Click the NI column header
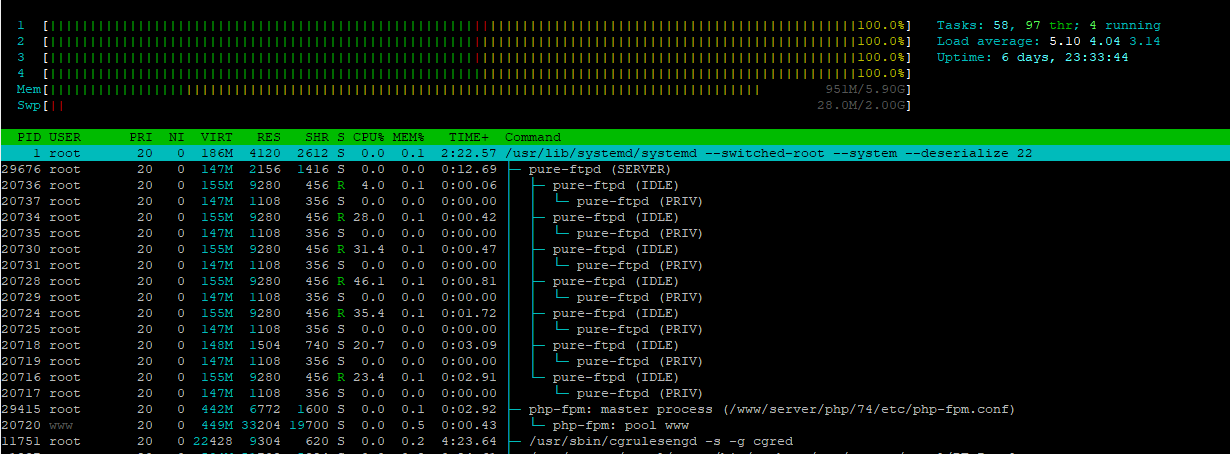1230x454 pixels. (177, 137)
